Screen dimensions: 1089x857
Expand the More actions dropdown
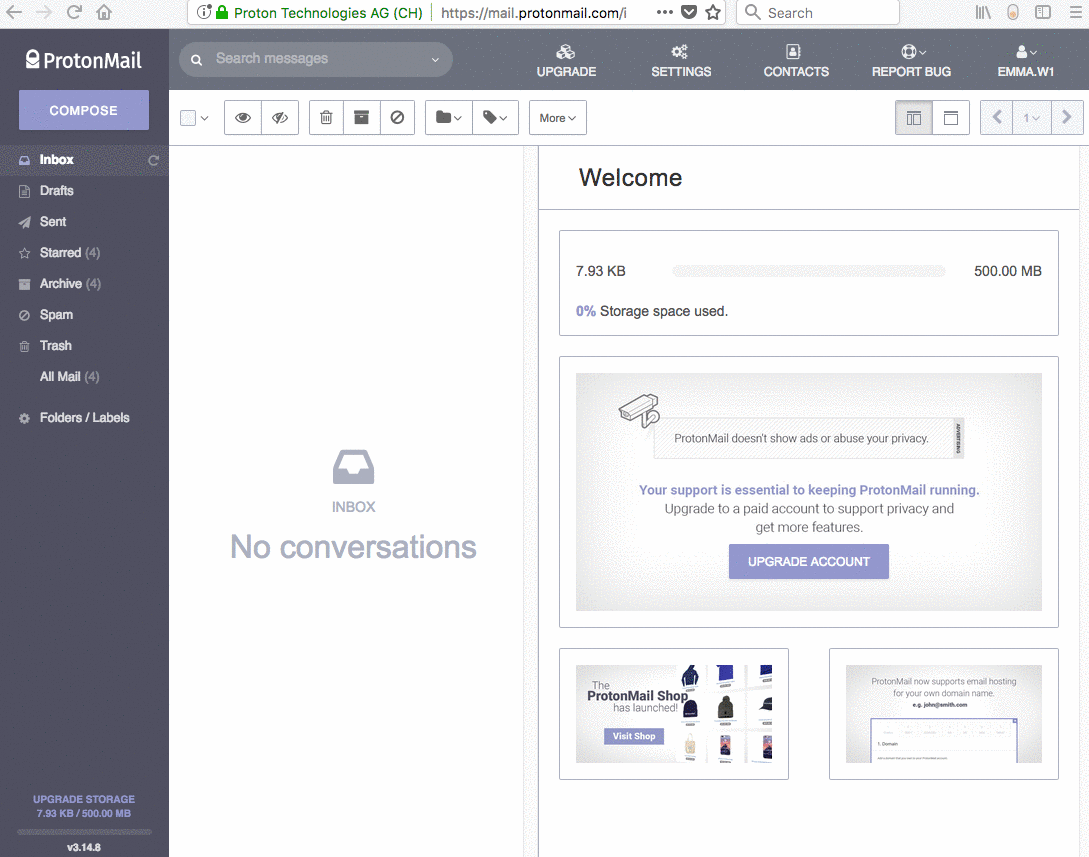pos(557,117)
